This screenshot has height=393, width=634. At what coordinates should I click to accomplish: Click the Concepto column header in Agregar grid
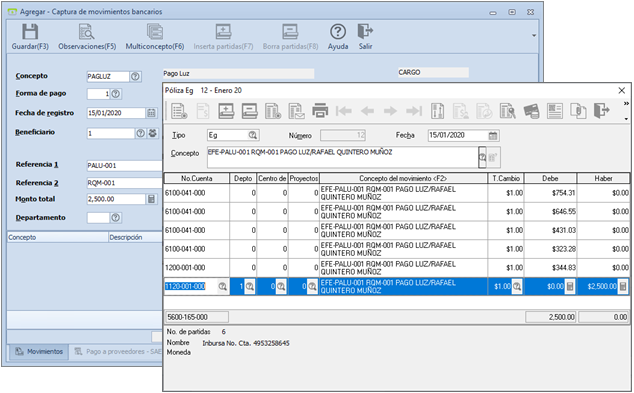tap(58, 237)
